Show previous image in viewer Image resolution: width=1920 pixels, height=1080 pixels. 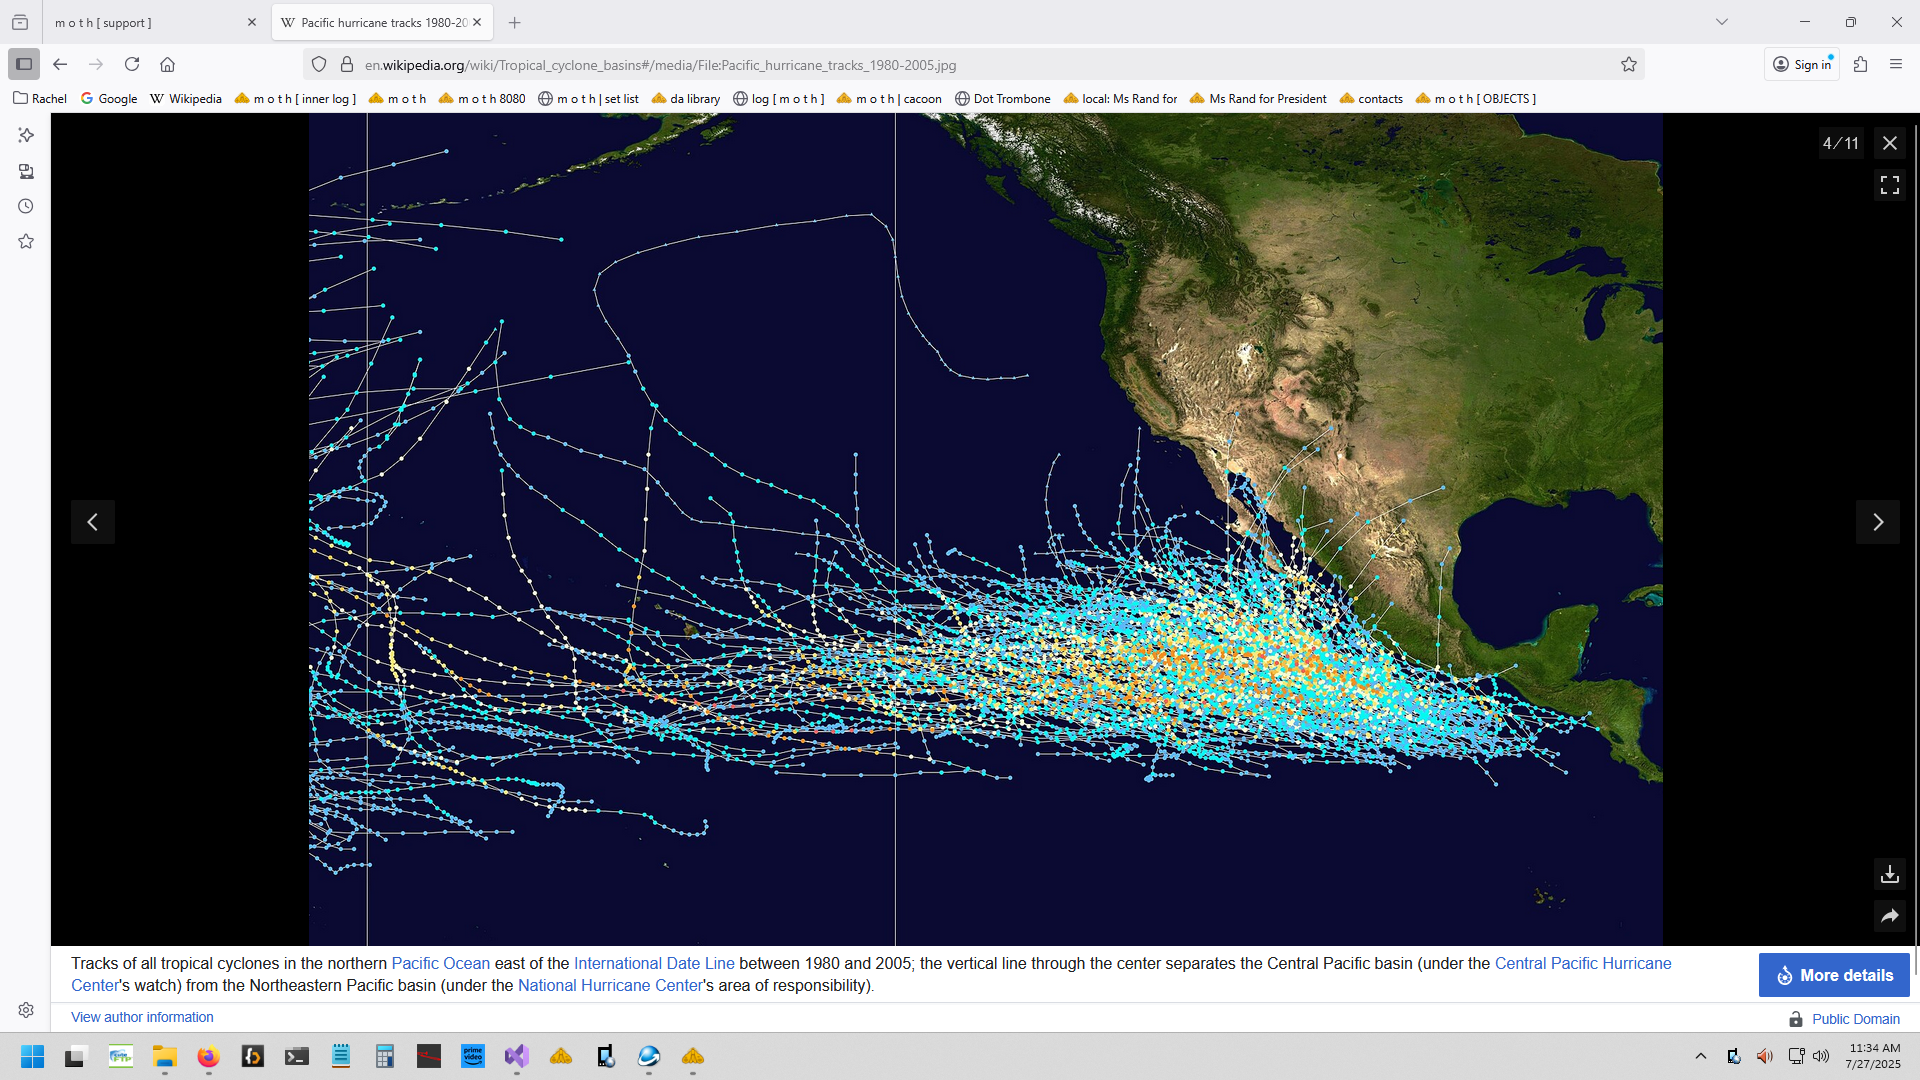point(93,522)
